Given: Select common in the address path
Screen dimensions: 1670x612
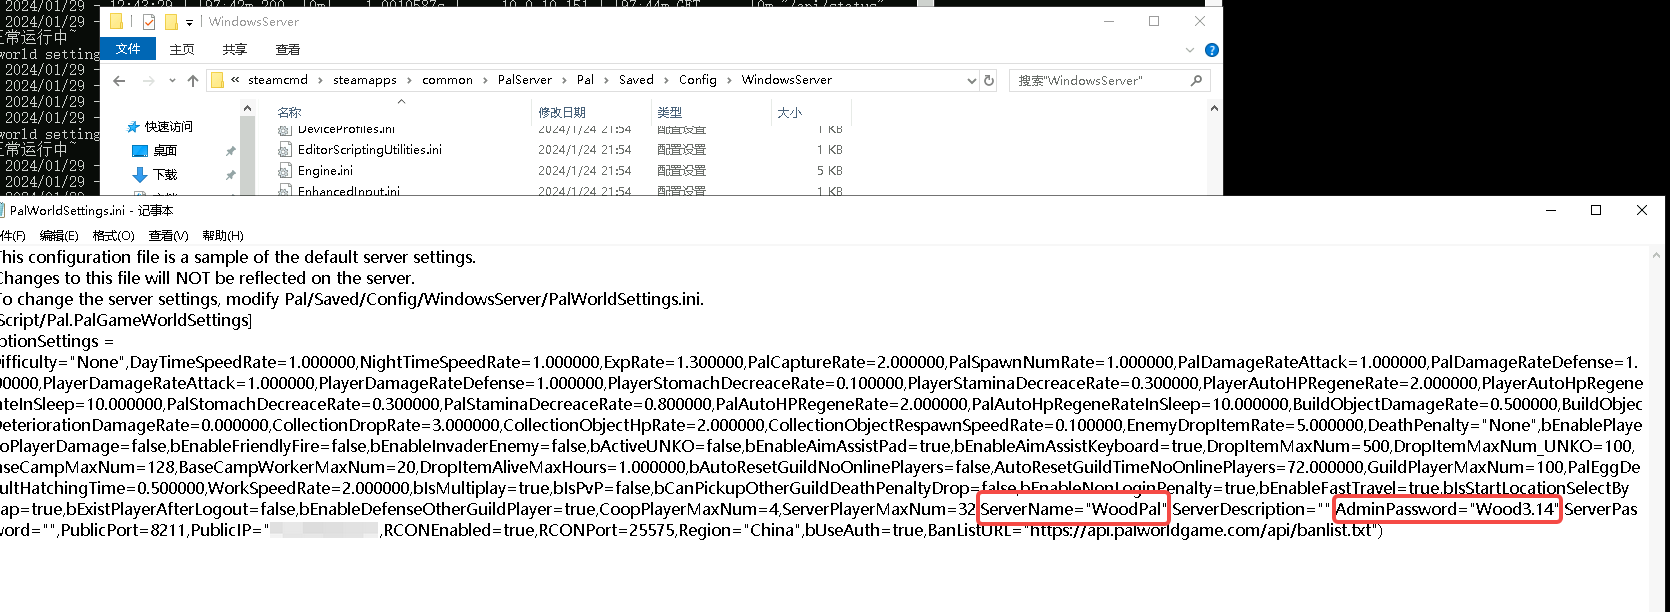Looking at the screenshot, I should click(x=447, y=80).
